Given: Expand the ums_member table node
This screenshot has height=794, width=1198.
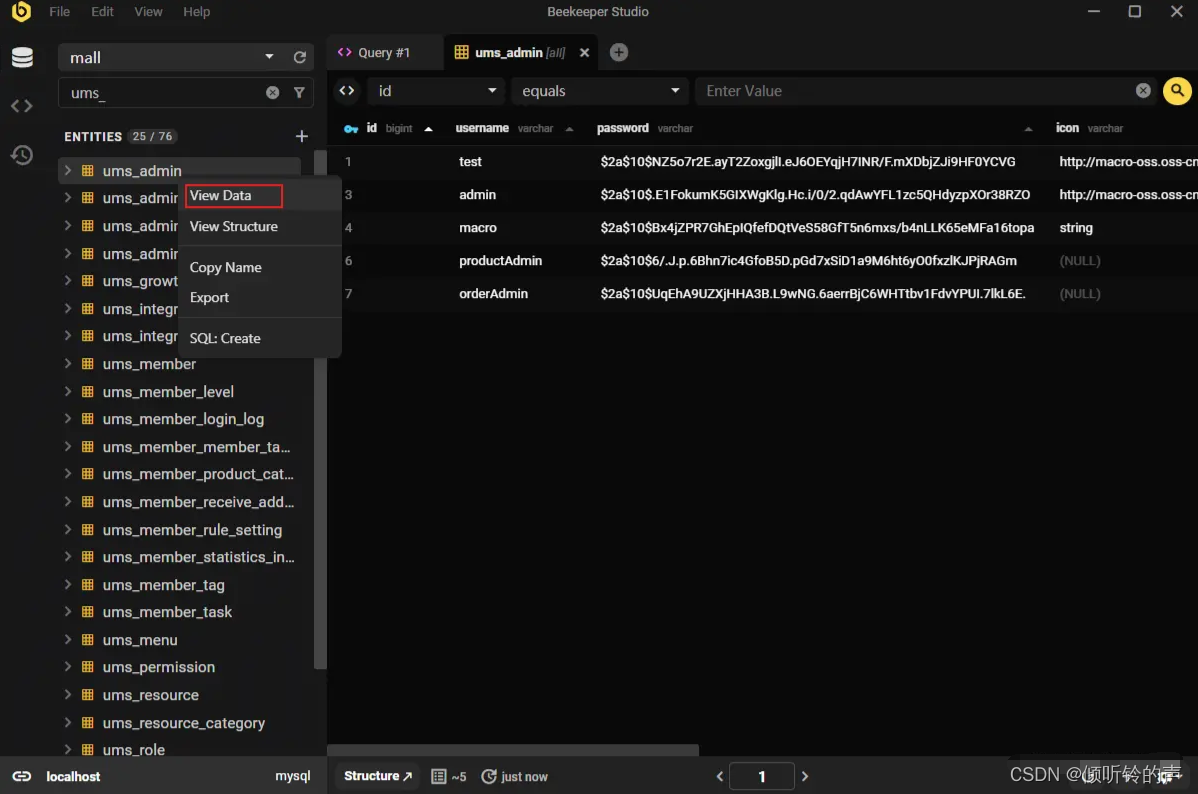Looking at the screenshot, I should coord(67,364).
